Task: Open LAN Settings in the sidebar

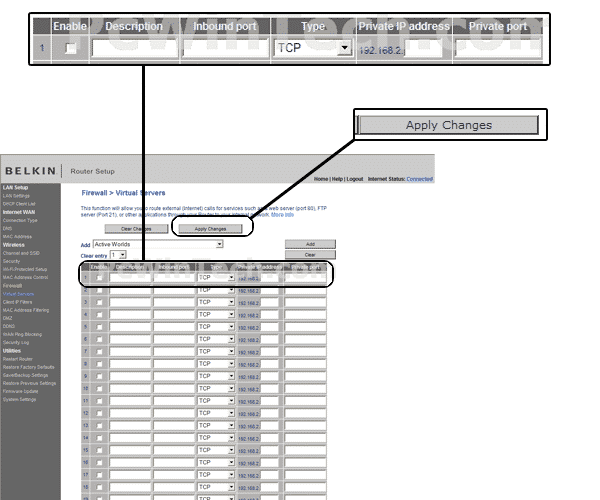Action: click(x=16, y=196)
